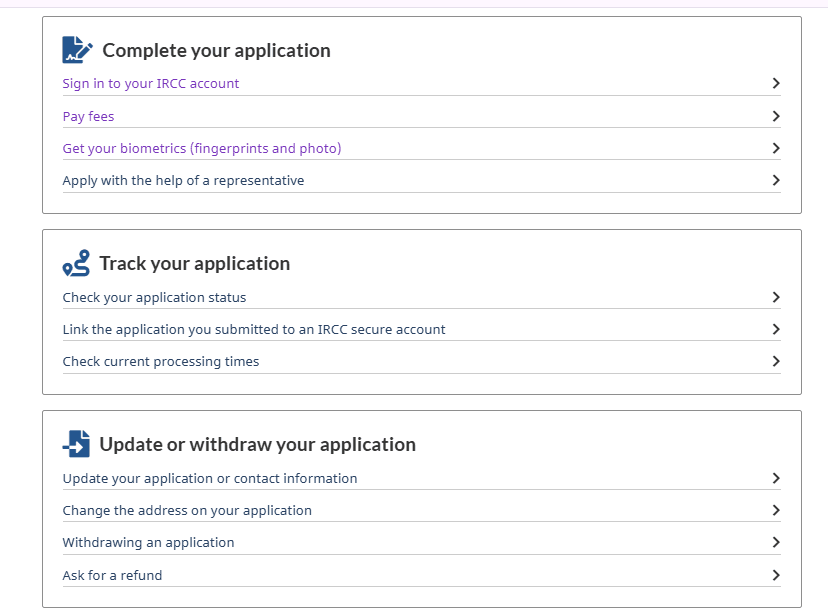Click chevron beside Get your biometrics
Image resolution: width=828 pixels, height=613 pixels.
point(776,148)
